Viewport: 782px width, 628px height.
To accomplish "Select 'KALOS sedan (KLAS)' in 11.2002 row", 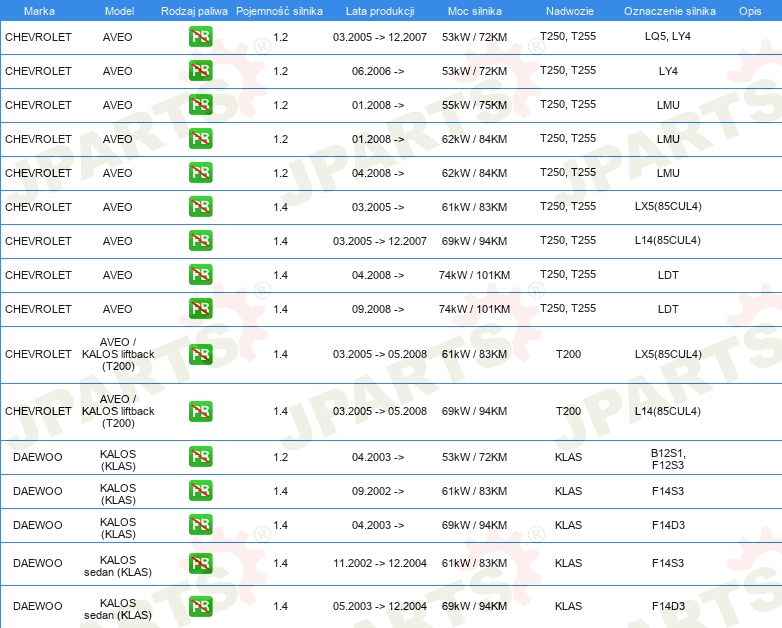I will (x=118, y=566).
